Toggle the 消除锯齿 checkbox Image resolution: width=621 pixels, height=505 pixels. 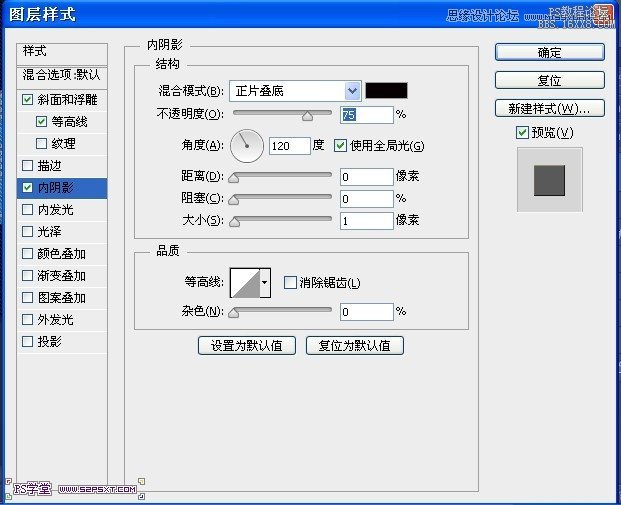pos(290,282)
